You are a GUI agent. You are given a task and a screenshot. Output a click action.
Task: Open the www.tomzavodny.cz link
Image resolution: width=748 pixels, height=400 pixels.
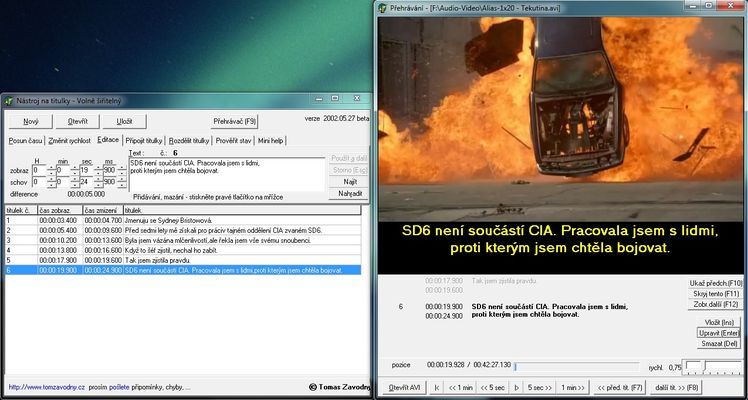[x=47, y=387]
